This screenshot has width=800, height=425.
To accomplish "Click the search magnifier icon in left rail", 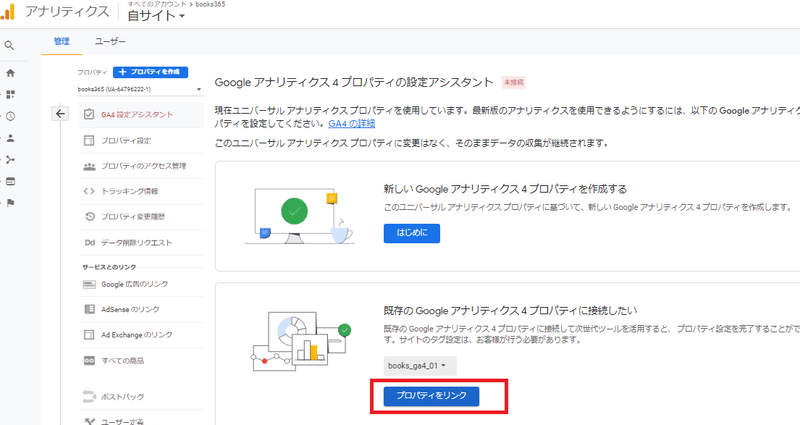I will [x=10, y=45].
